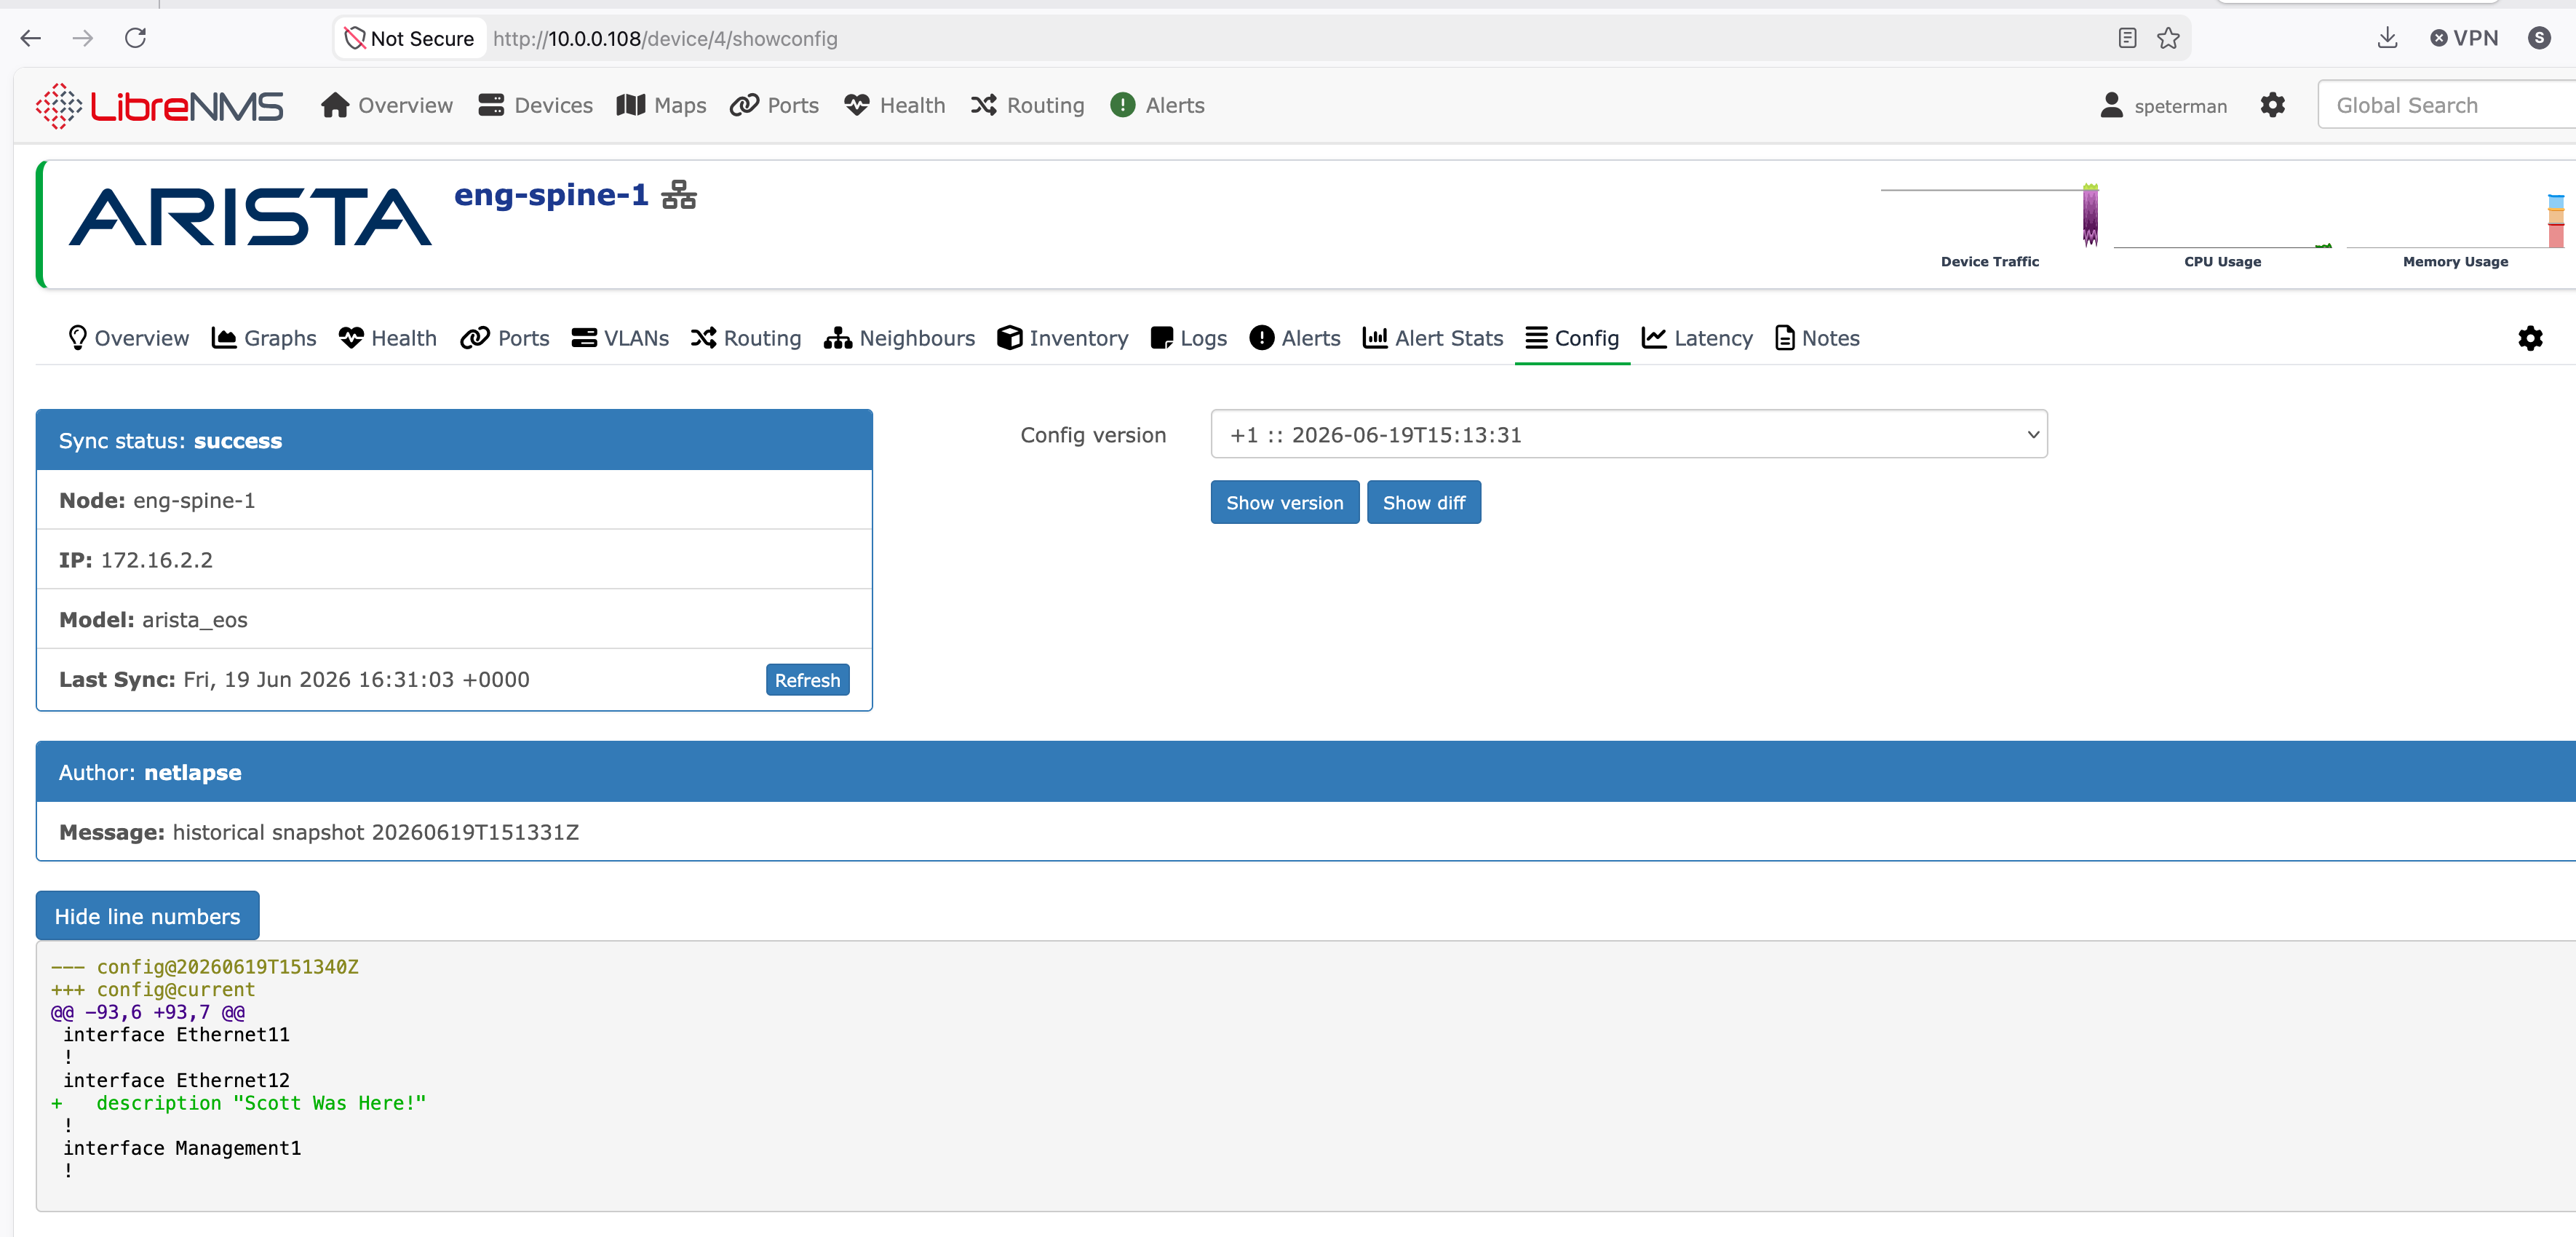Select the active Config tab
The width and height of the screenshot is (2576, 1237).
pyautogui.click(x=1572, y=338)
